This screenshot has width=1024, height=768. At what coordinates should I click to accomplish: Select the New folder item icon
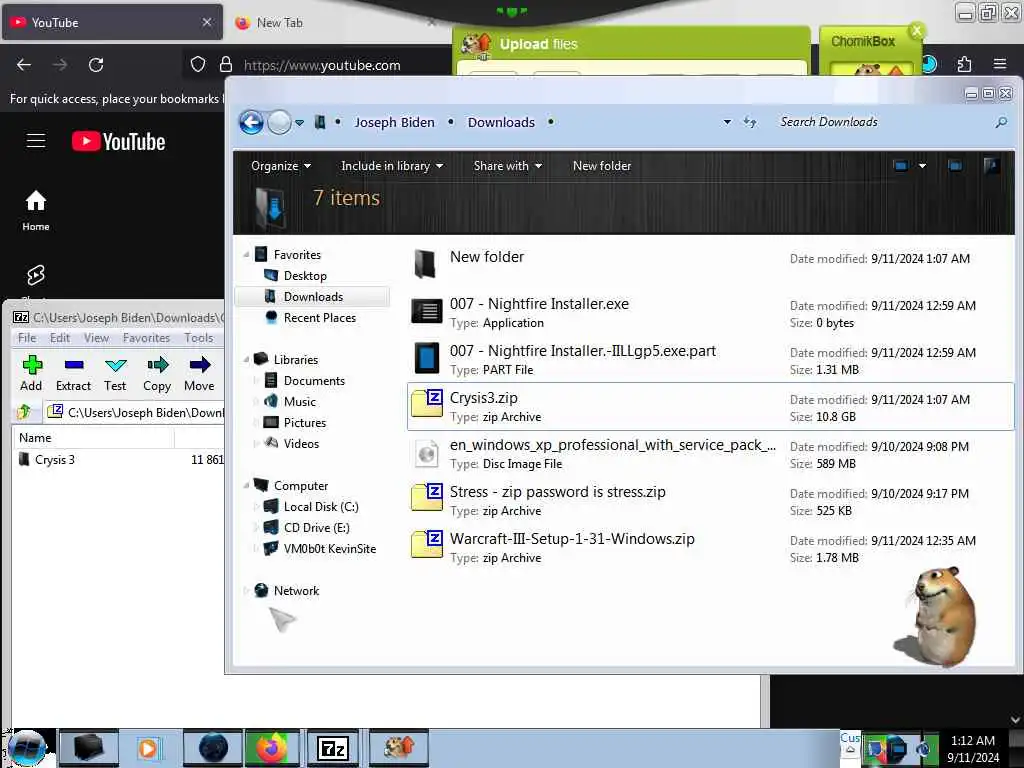click(x=426, y=264)
